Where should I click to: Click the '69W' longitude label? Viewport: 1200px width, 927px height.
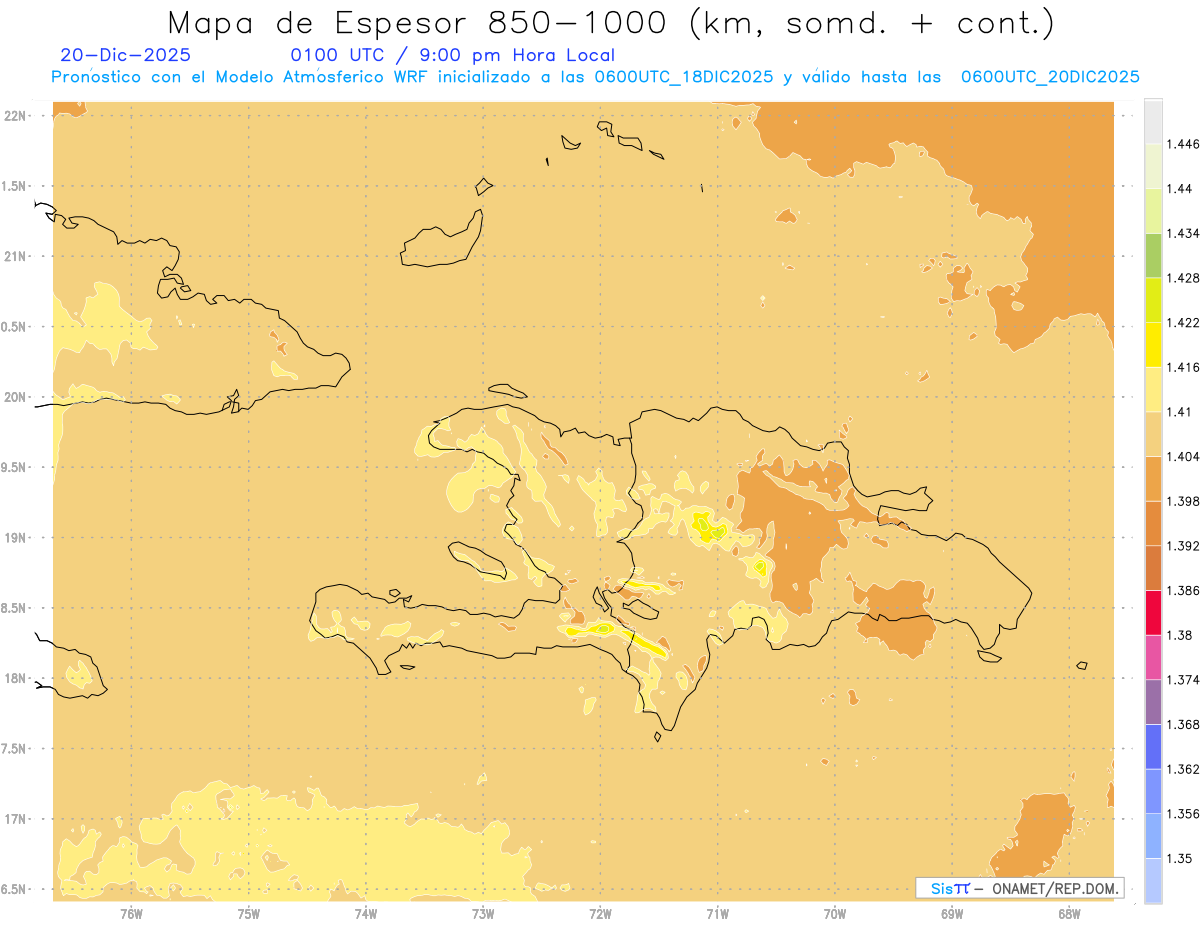tap(952, 914)
